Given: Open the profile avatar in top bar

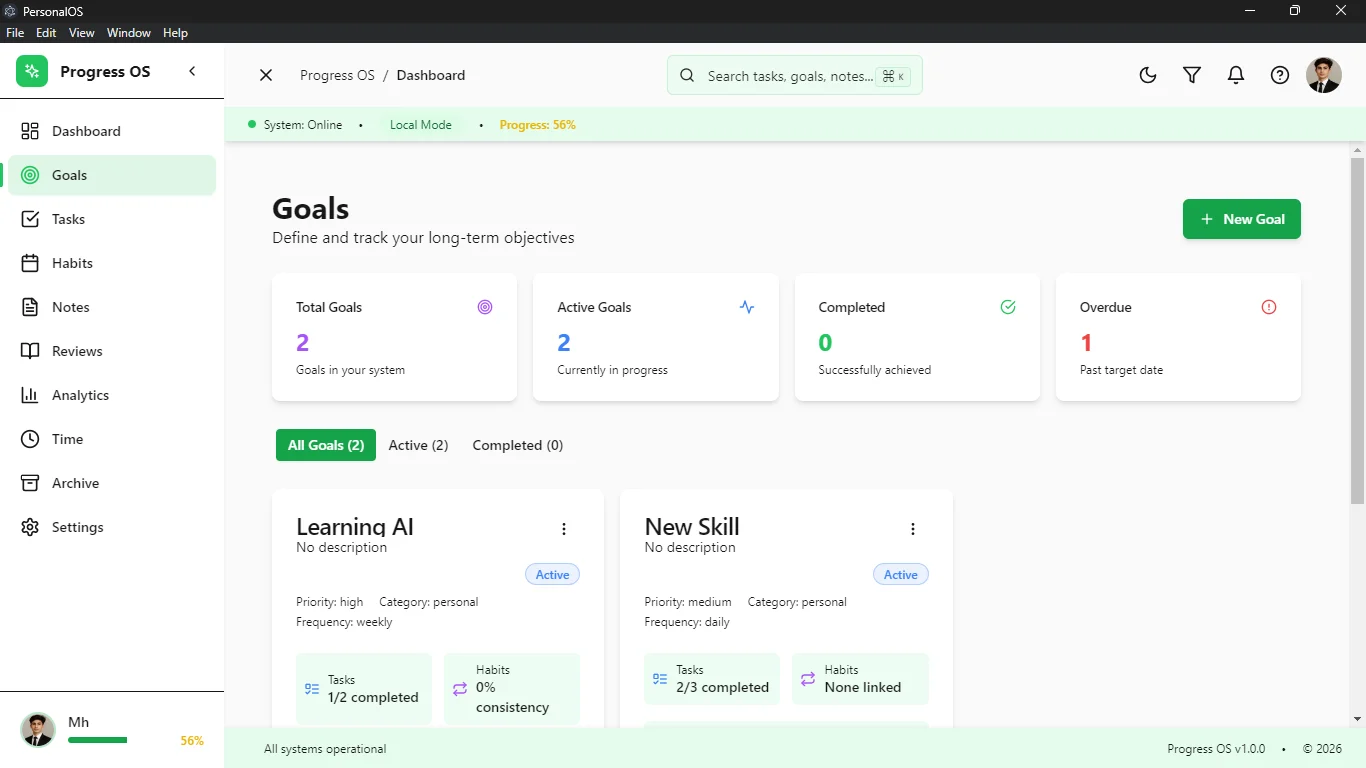Looking at the screenshot, I should (1324, 75).
